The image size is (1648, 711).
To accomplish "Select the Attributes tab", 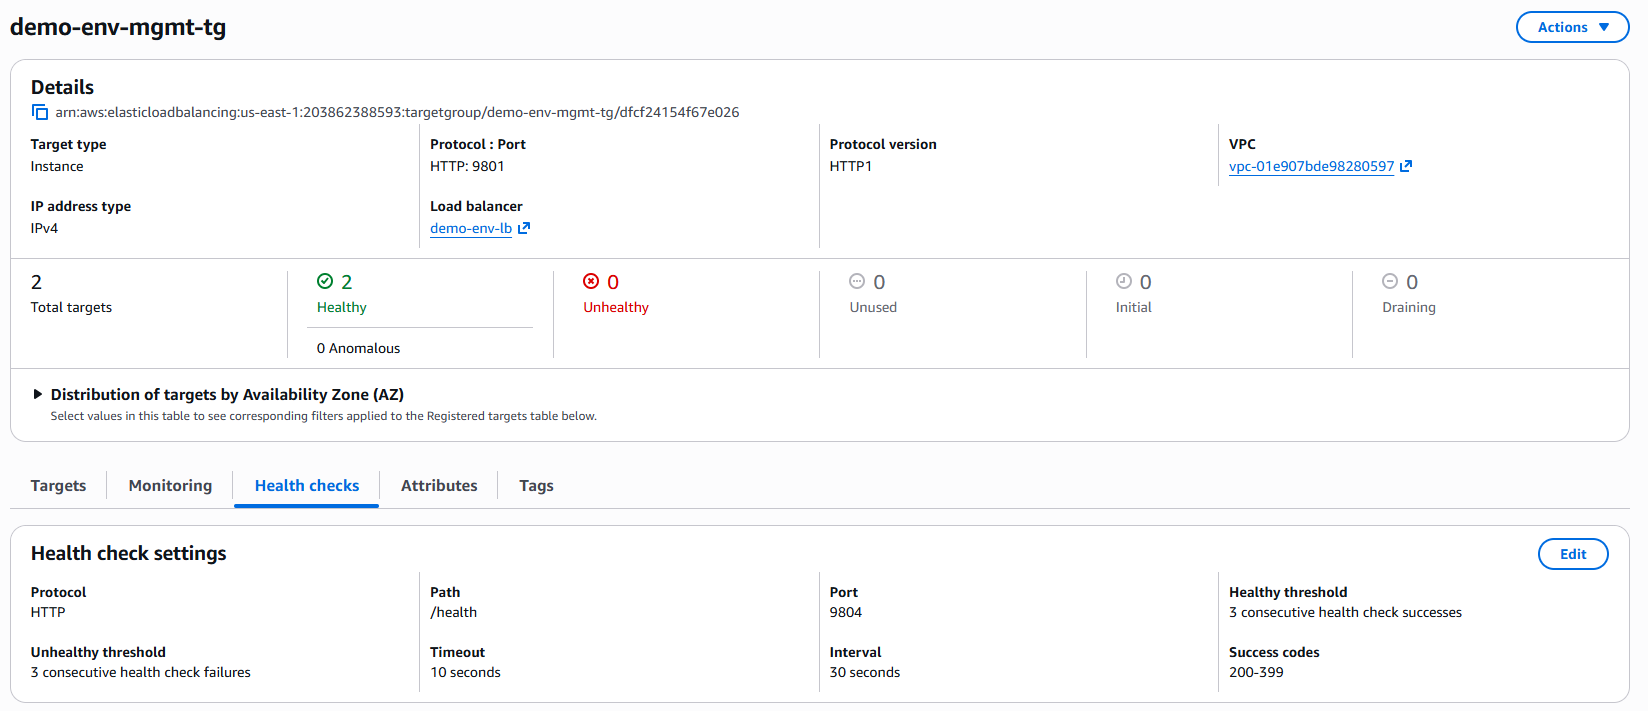I will click(439, 485).
